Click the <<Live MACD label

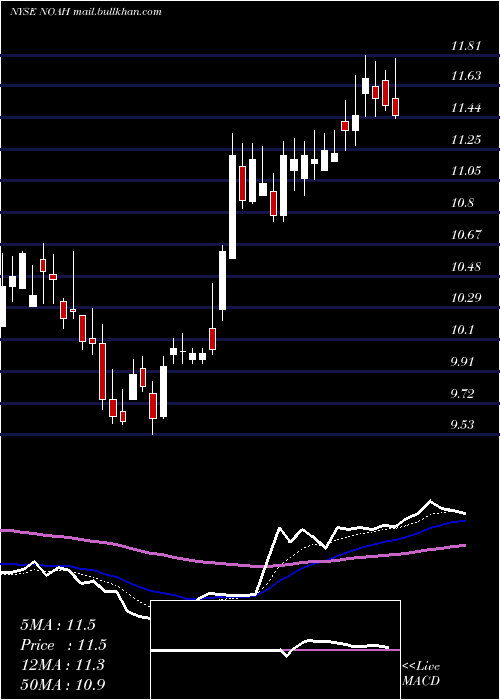click(x=421, y=673)
